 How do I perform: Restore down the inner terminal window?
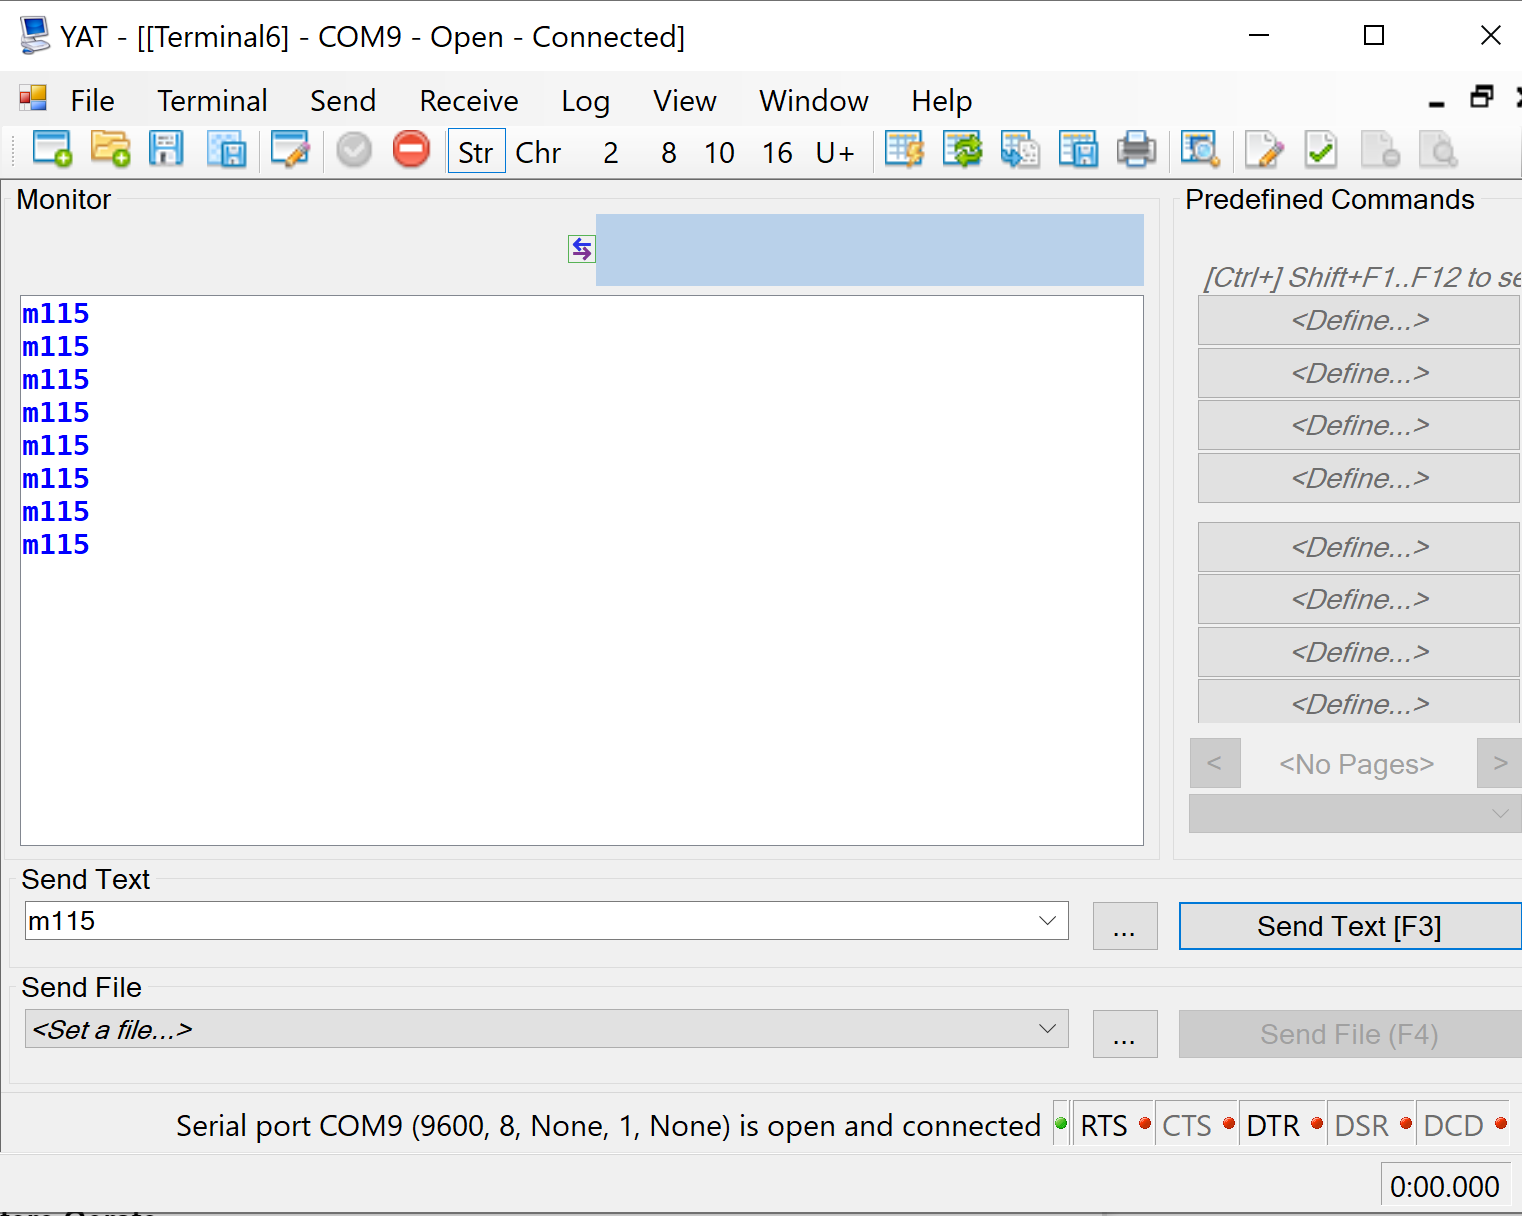1481,98
